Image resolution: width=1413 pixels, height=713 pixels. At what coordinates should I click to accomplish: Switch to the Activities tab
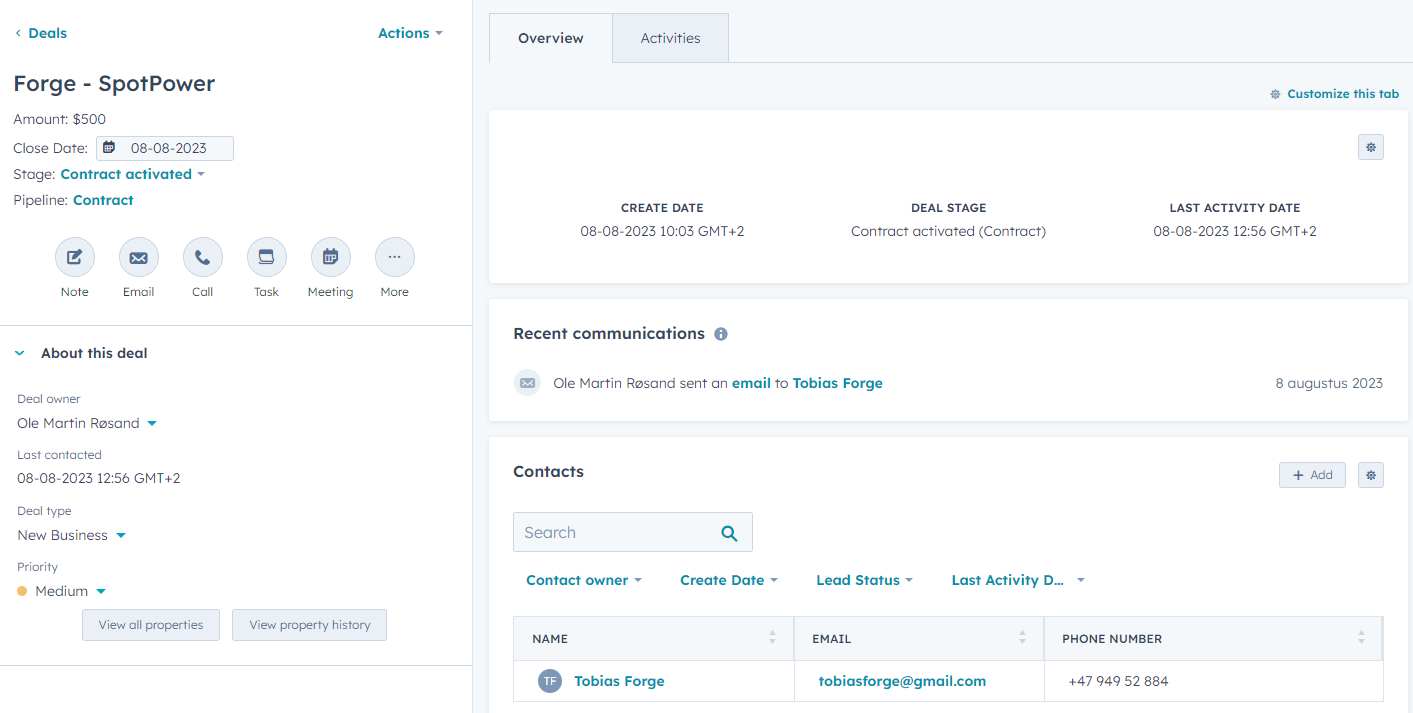point(670,38)
